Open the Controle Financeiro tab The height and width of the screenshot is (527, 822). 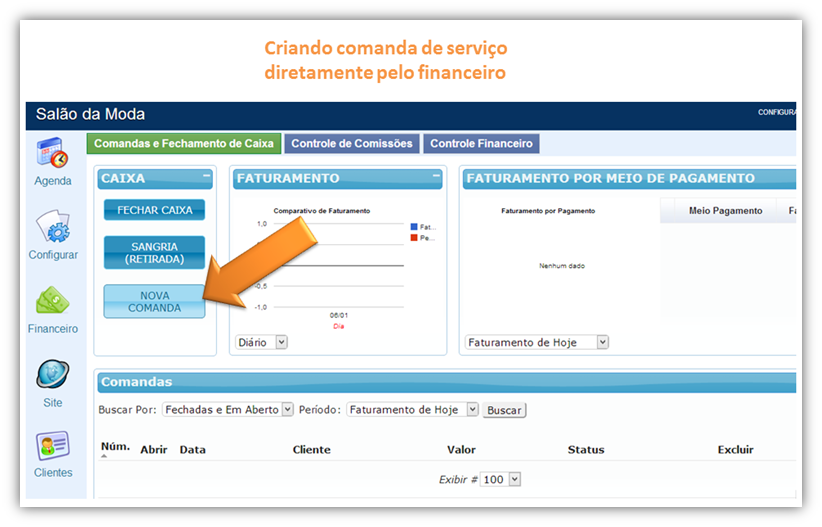tap(481, 144)
